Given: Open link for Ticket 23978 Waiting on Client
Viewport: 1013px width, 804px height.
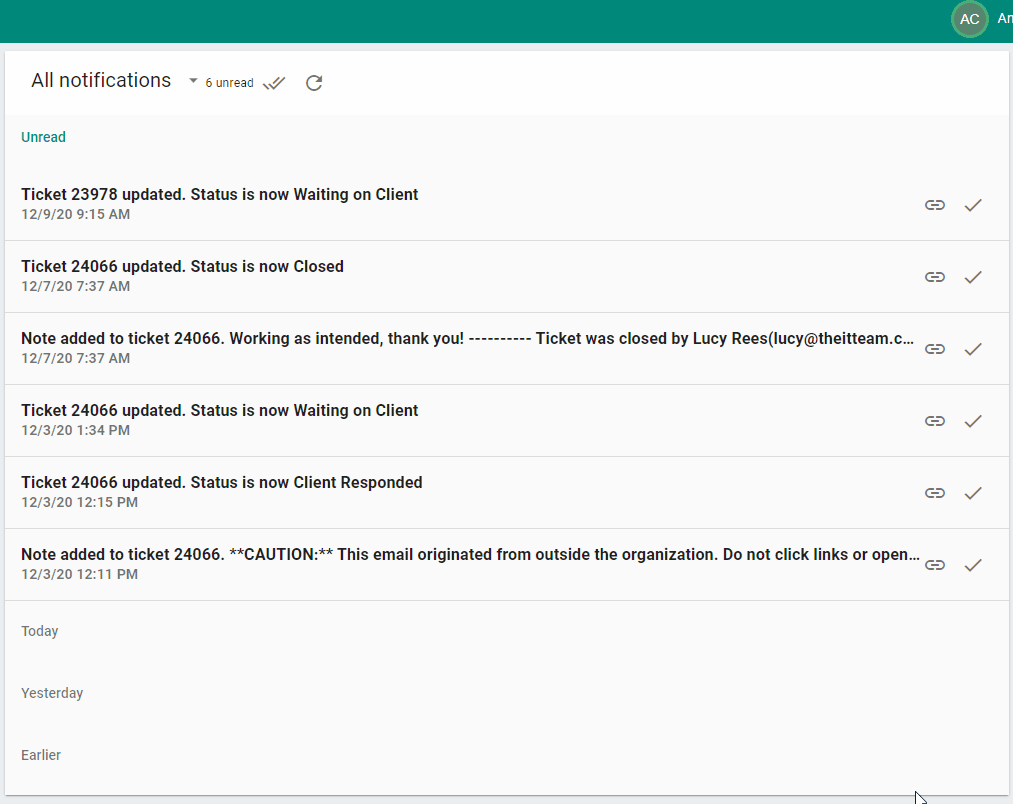Looking at the screenshot, I should click(x=935, y=205).
